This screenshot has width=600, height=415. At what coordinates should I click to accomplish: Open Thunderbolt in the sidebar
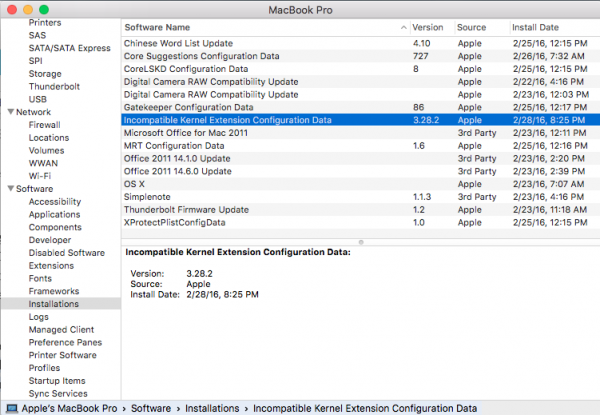click(x=56, y=86)
